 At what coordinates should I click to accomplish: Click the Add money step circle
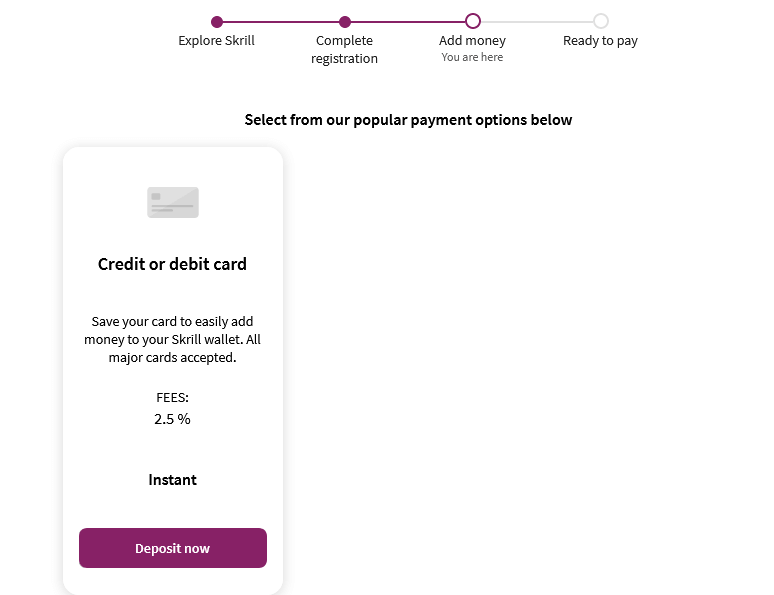(x=473, y=21)
